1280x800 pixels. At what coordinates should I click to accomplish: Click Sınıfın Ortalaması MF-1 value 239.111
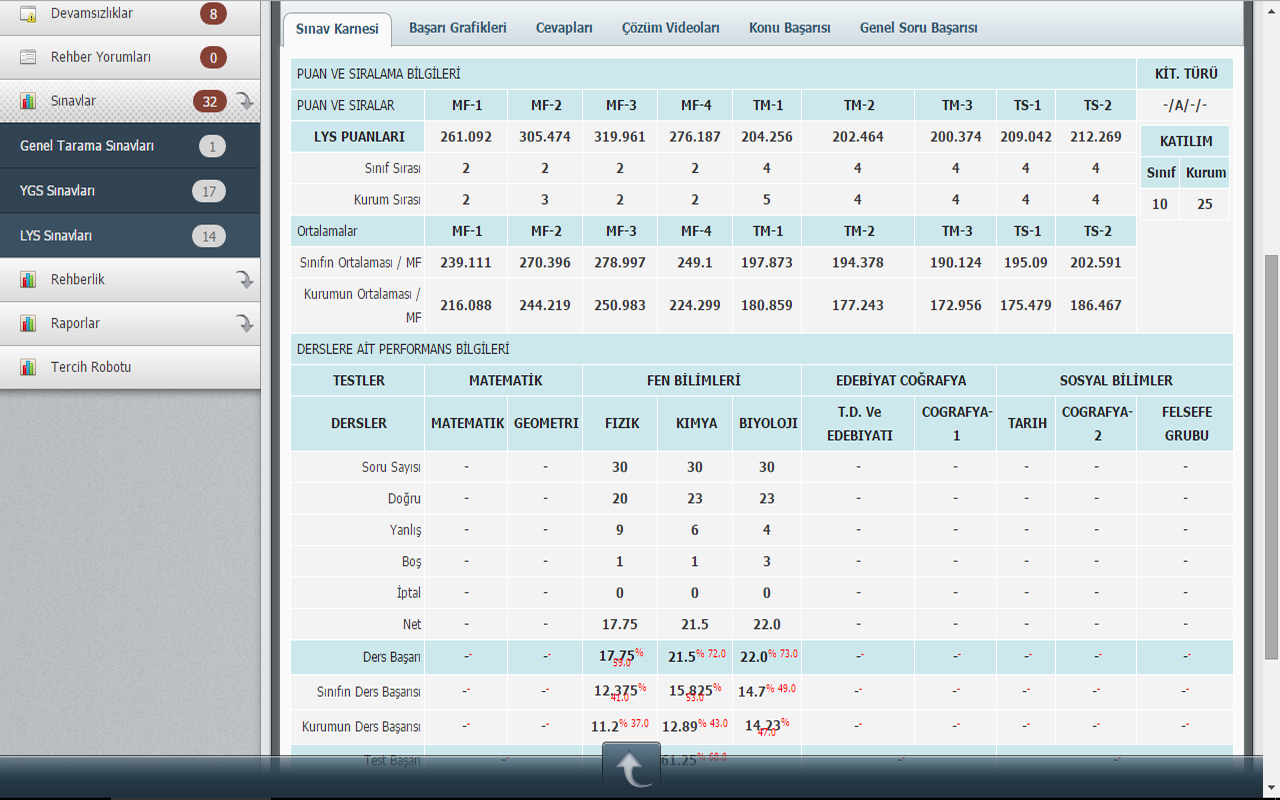[466, 263]
